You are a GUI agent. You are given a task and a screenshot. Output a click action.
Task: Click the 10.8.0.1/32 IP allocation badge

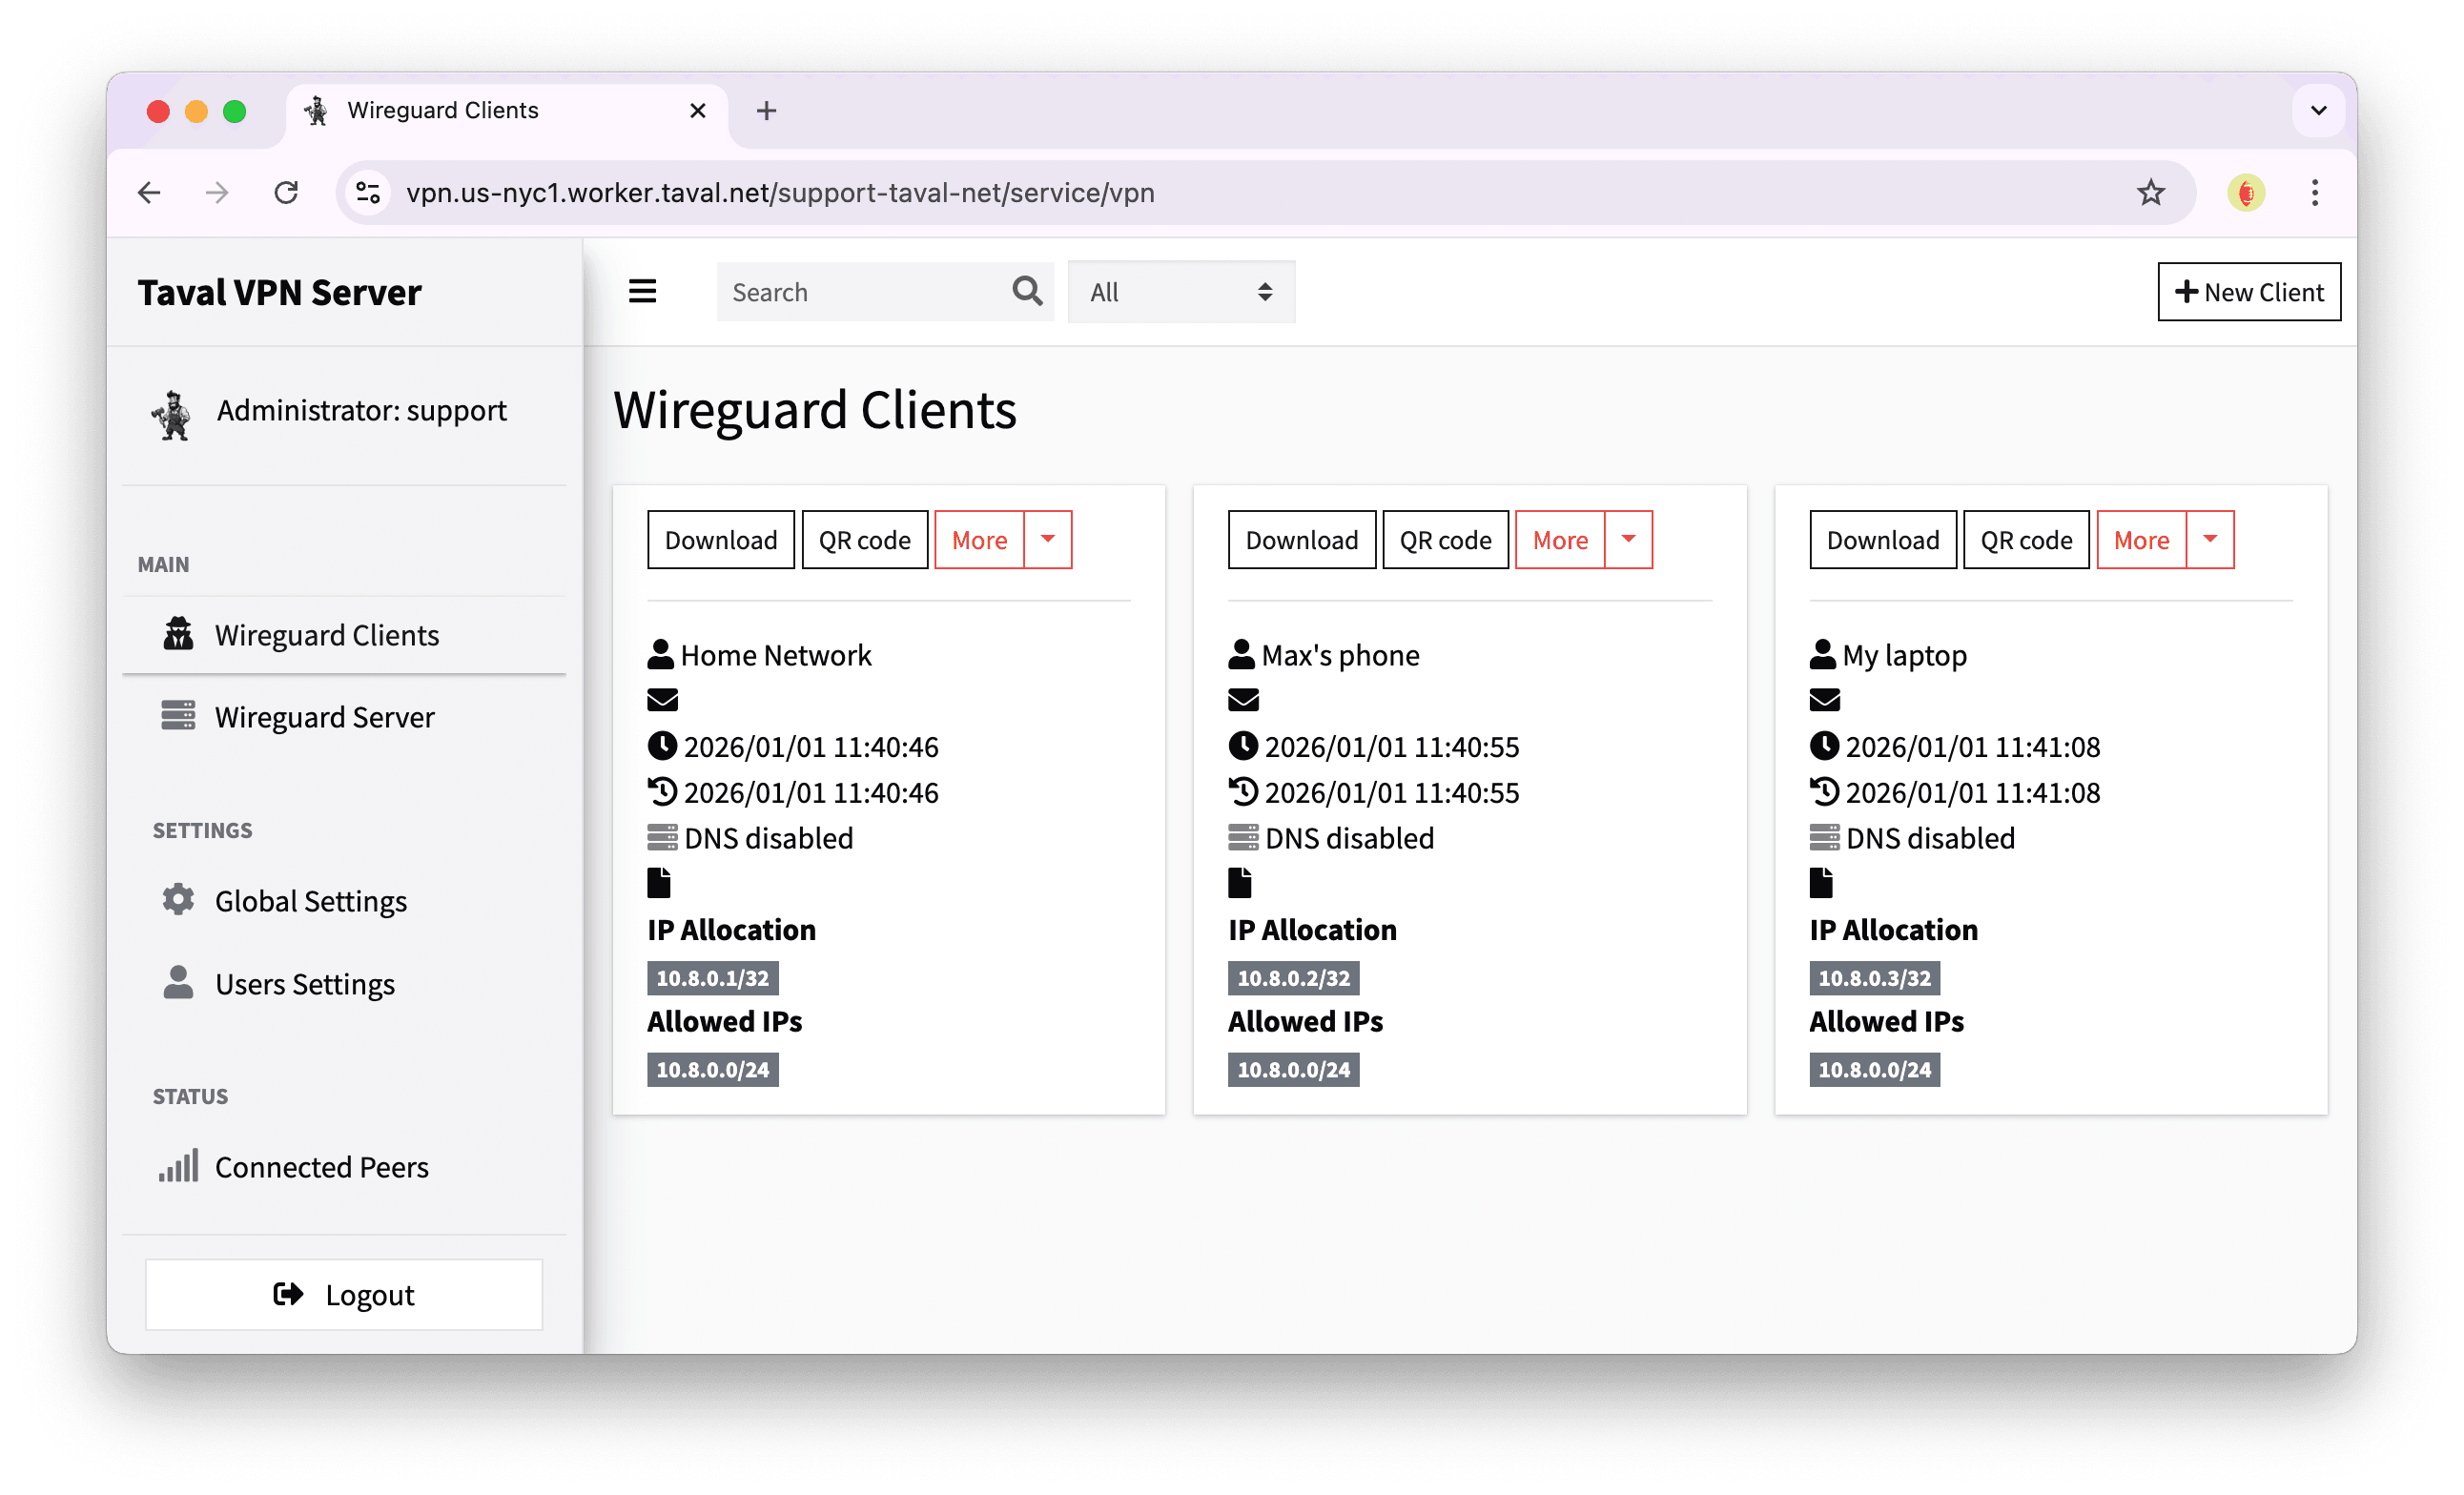coord(712,978)
